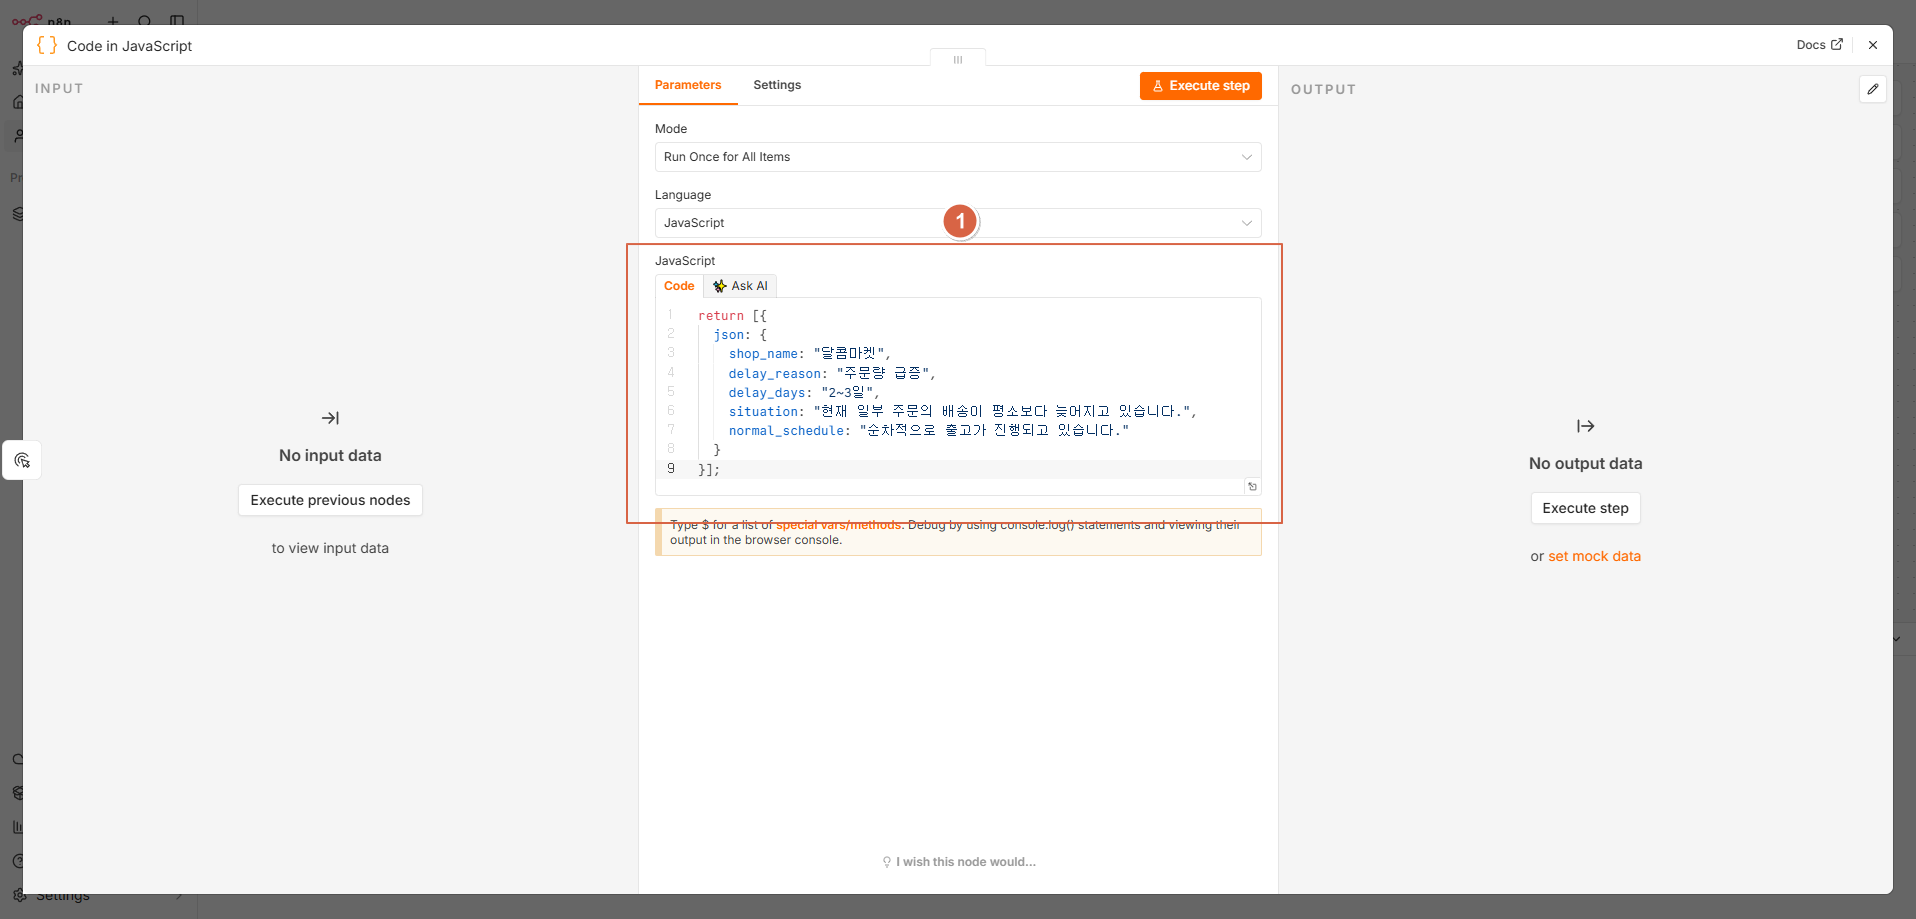Expand the code editor to full screen
The height and width of the screenshot is (919, 1916).
1252,487
